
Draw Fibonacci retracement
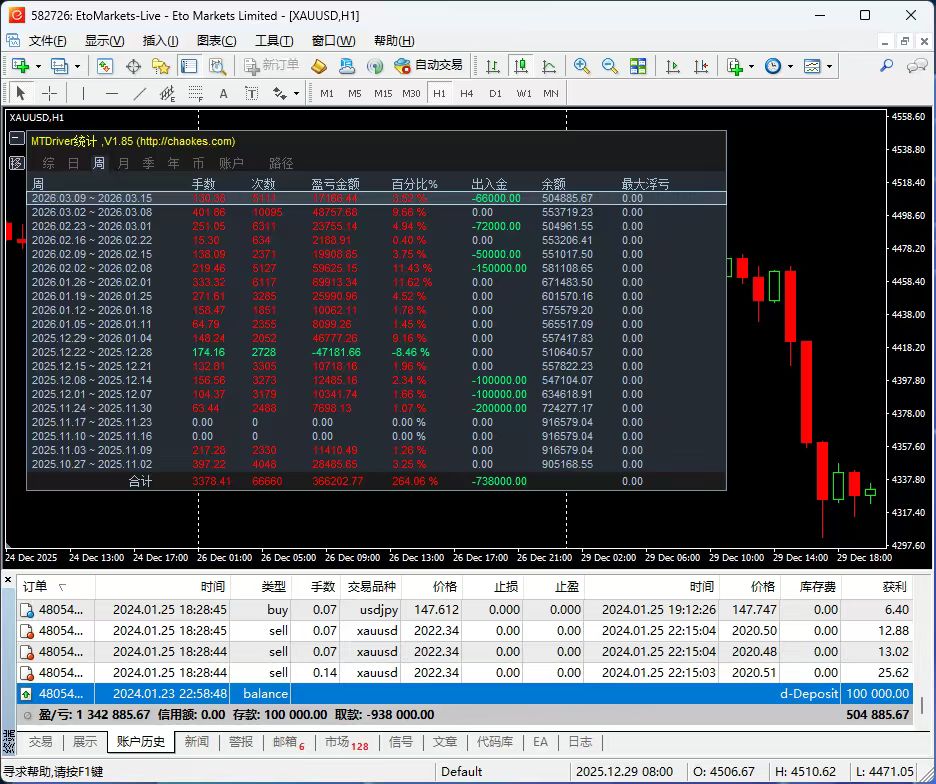tap(196, 93)
